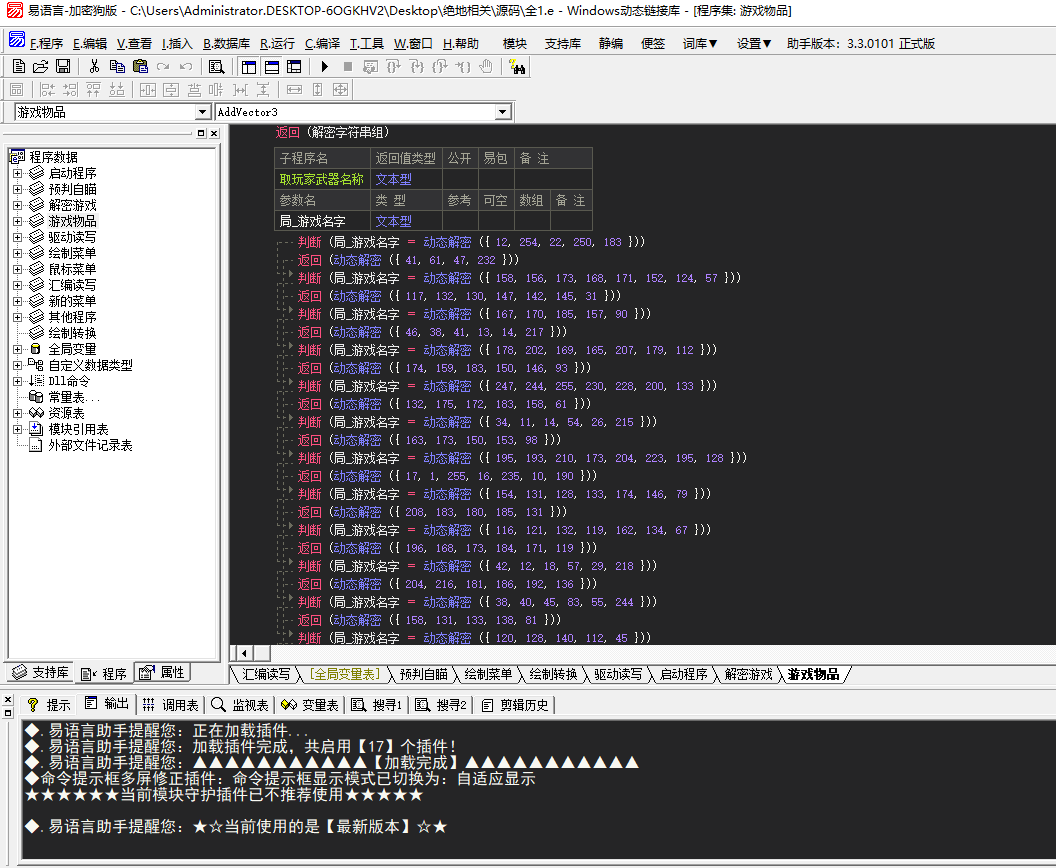Toggle the combined panels layout icon

pos(294,67)
